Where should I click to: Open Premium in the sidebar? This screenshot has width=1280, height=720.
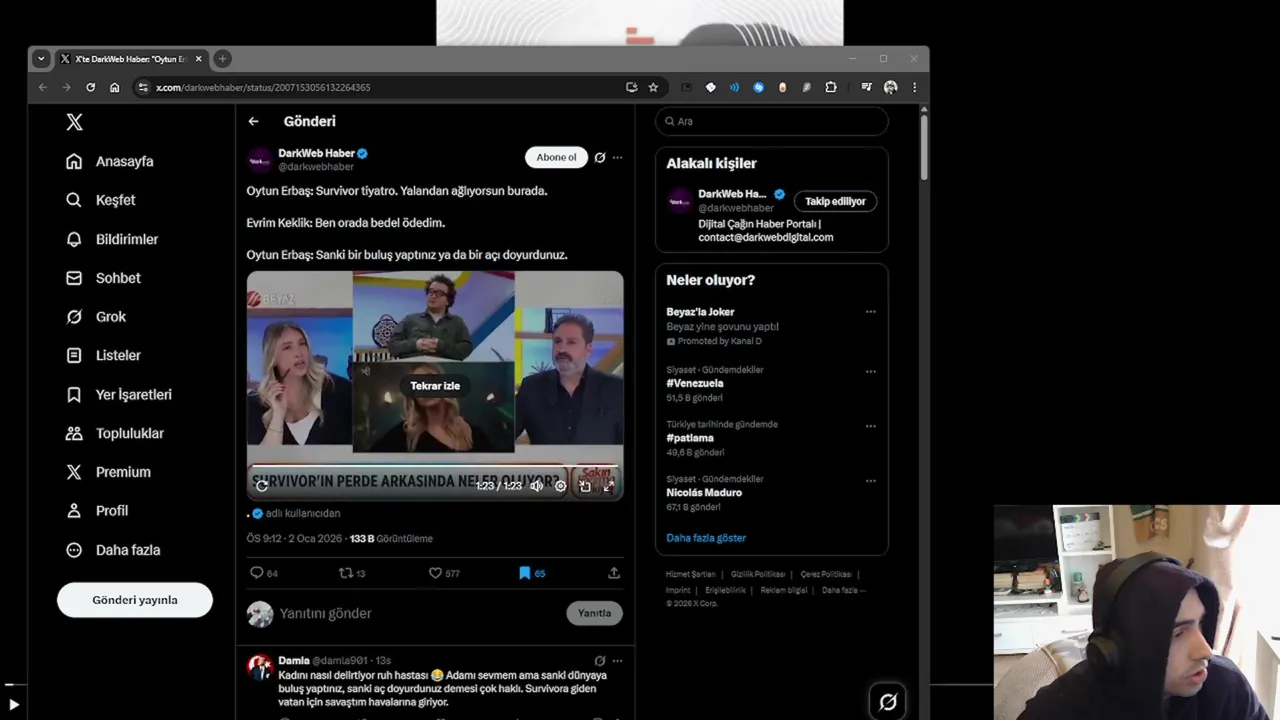click(x=108, y=472)
